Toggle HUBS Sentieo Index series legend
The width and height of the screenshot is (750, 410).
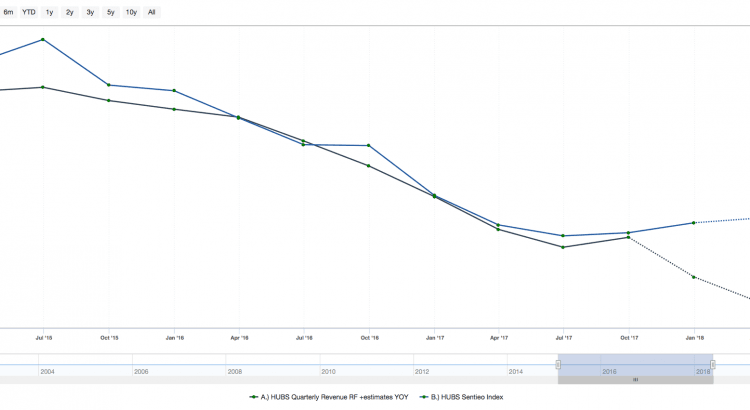coord(460,397)
